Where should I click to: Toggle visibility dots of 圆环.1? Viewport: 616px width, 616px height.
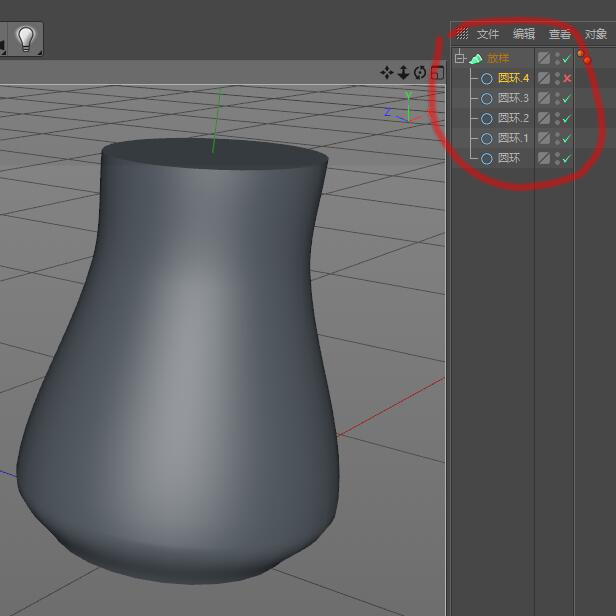click(x=557, y=138)
